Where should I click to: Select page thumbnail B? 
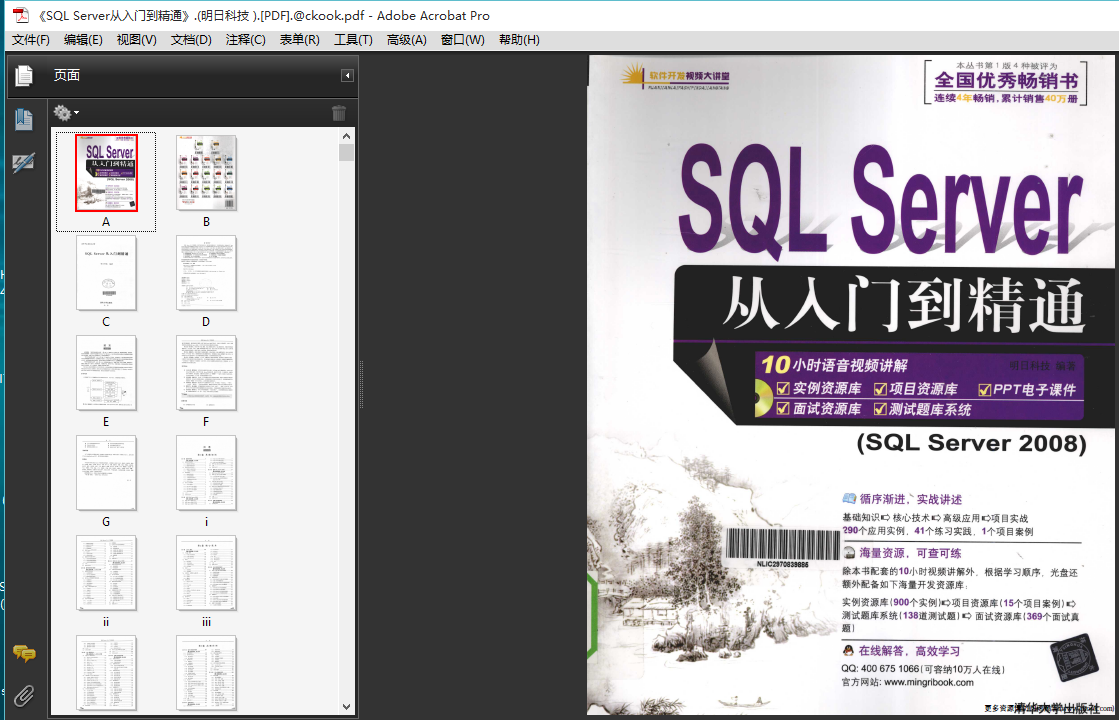coord(206,173)
